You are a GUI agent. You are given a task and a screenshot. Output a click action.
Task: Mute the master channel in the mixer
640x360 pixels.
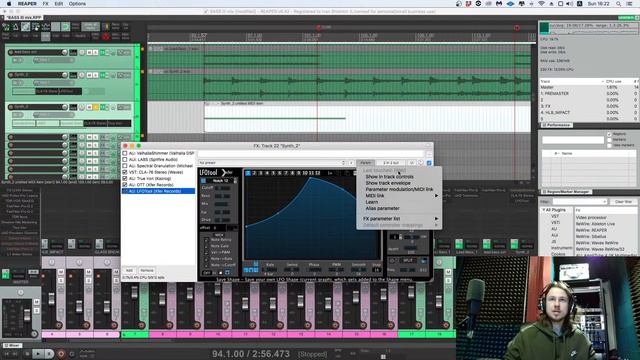coord(36,302)
